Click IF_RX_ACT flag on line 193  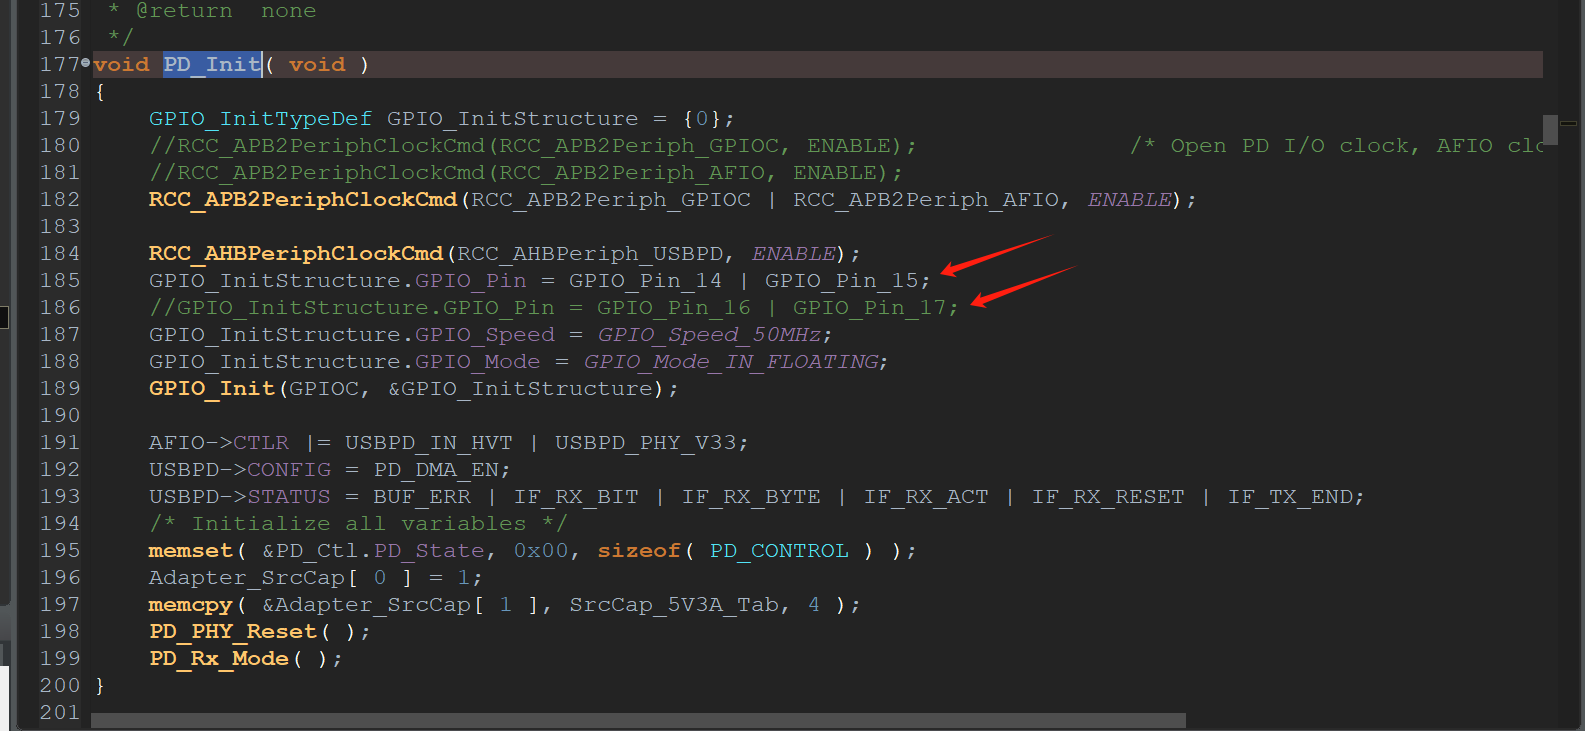[926, 497]
